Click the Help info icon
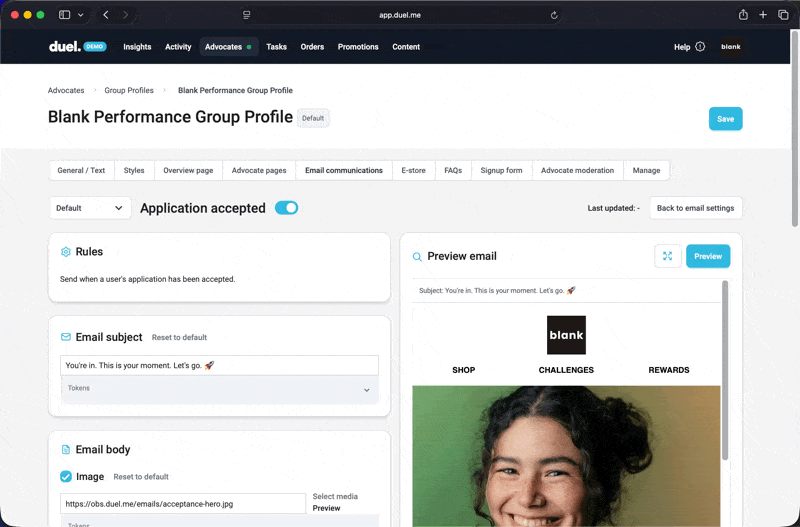 click(700, 47)
